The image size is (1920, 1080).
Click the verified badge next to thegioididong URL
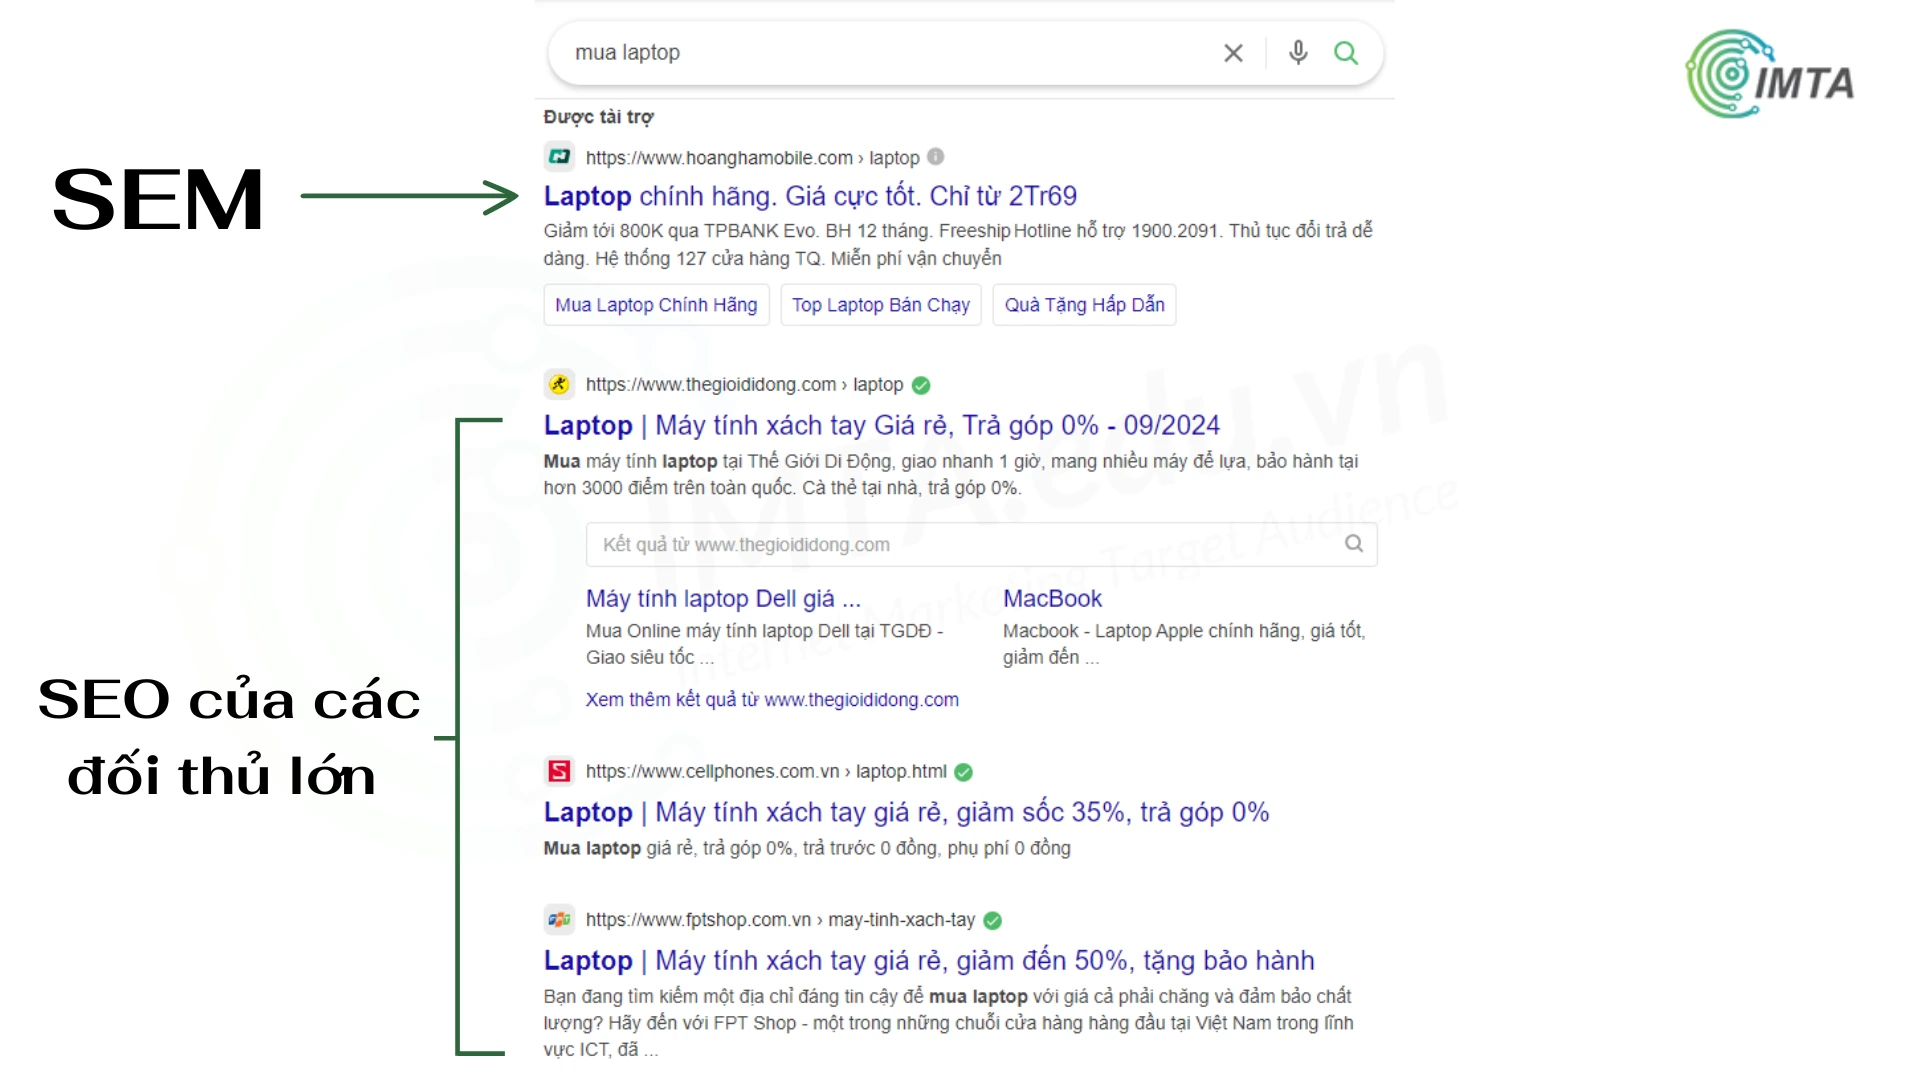pos(921,385)
